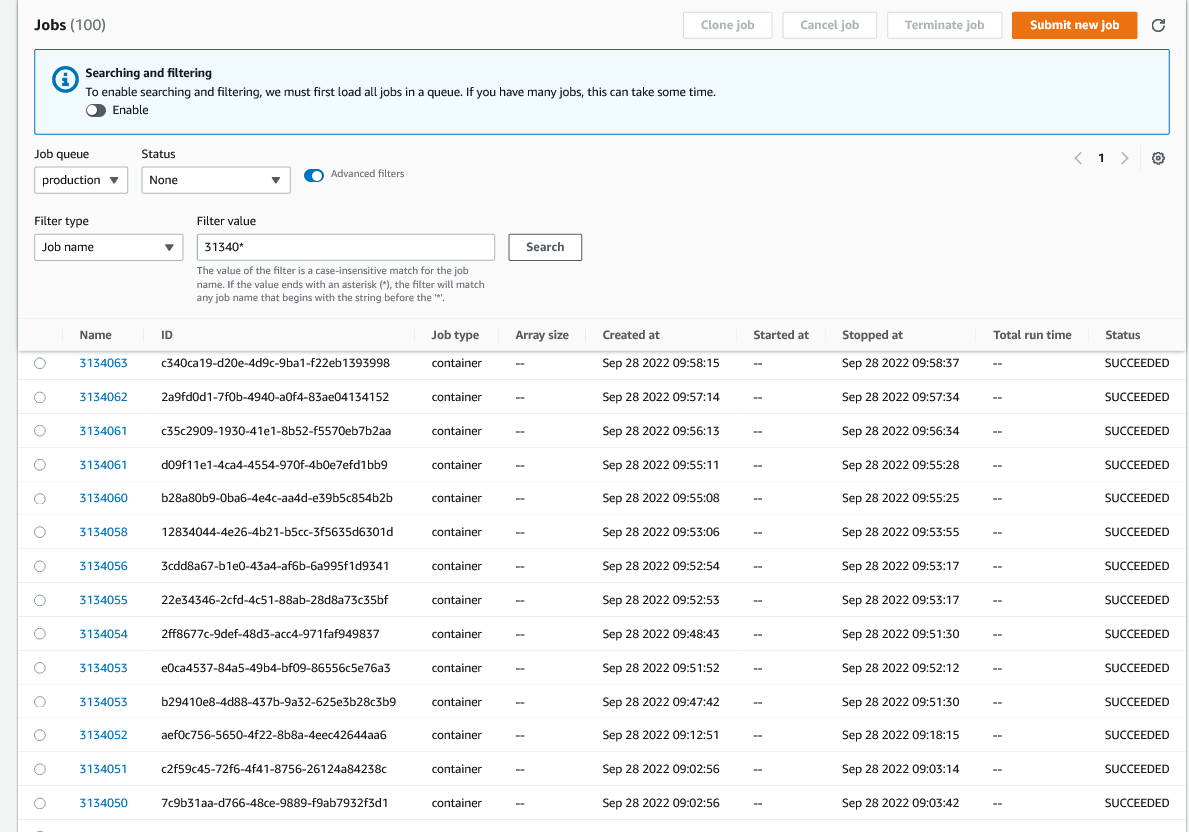Click the previous page chevron
The image size is (1189, 832).
(x=1078, y=158)
